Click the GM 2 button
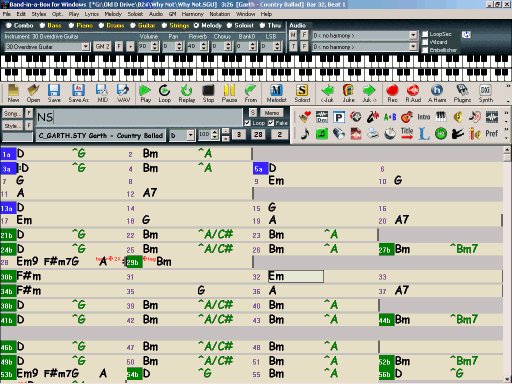512x384 pixels. 102,46
